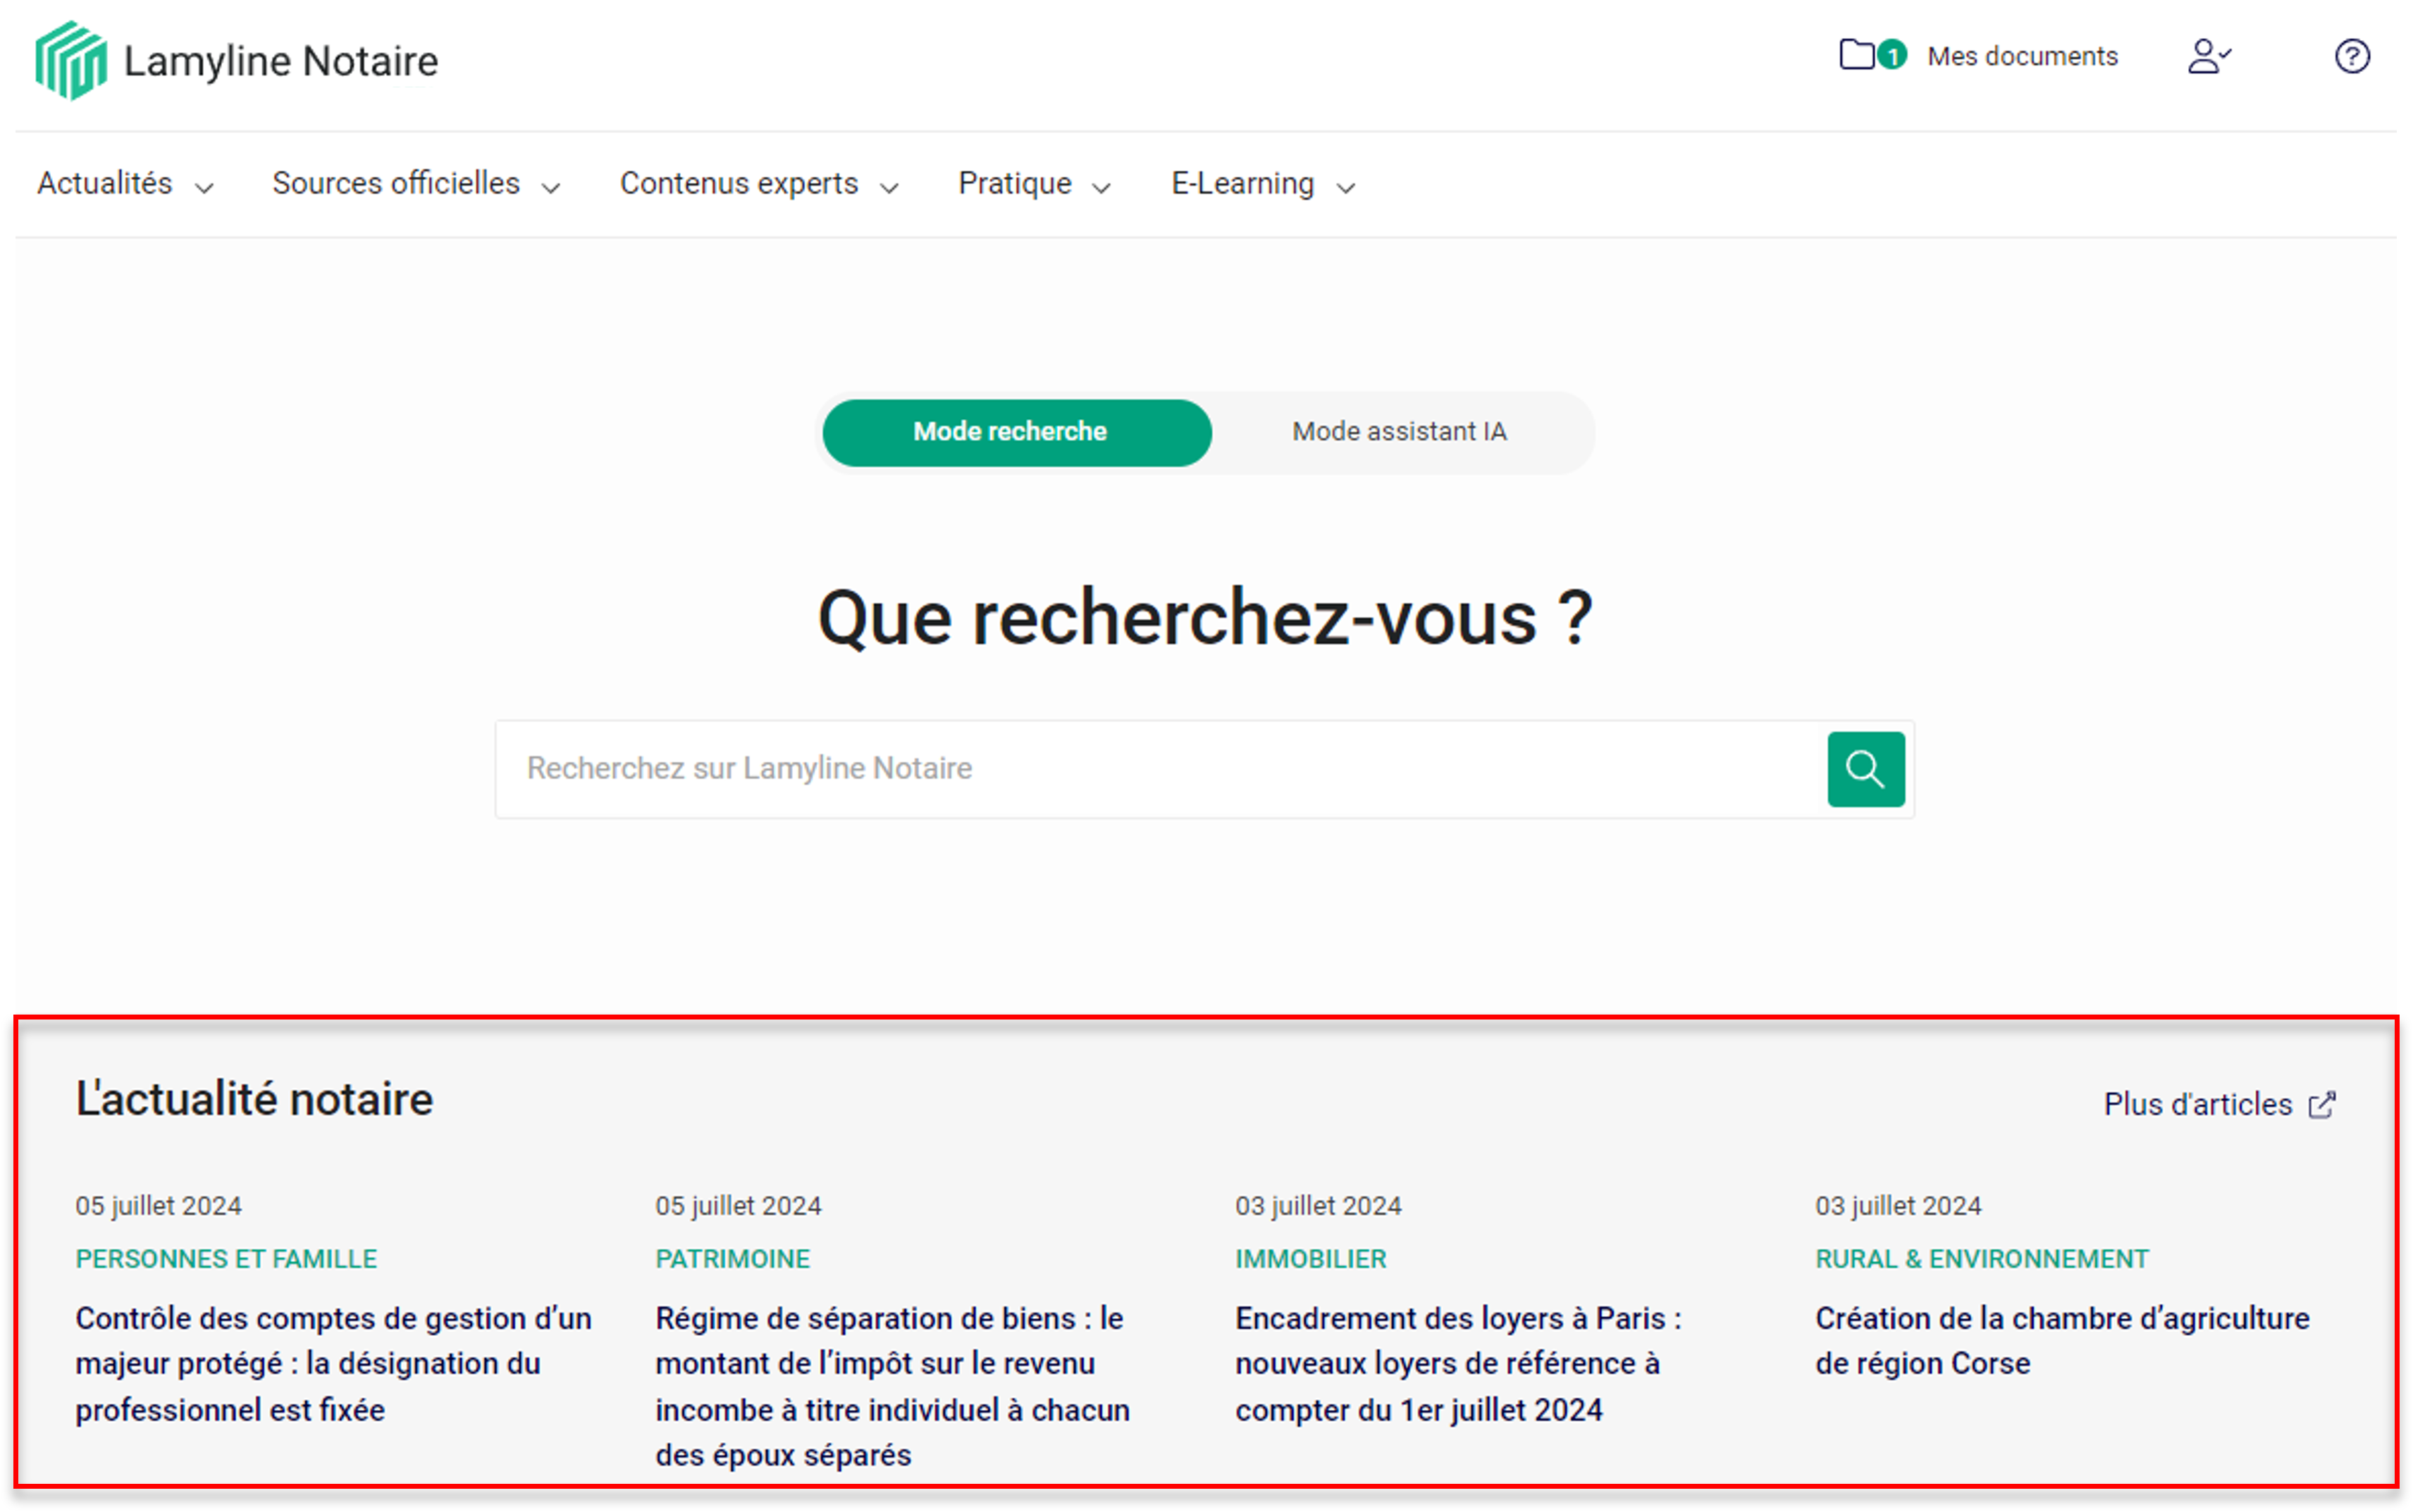Open the Mes documents folder icon

(x=1856, y=54)
